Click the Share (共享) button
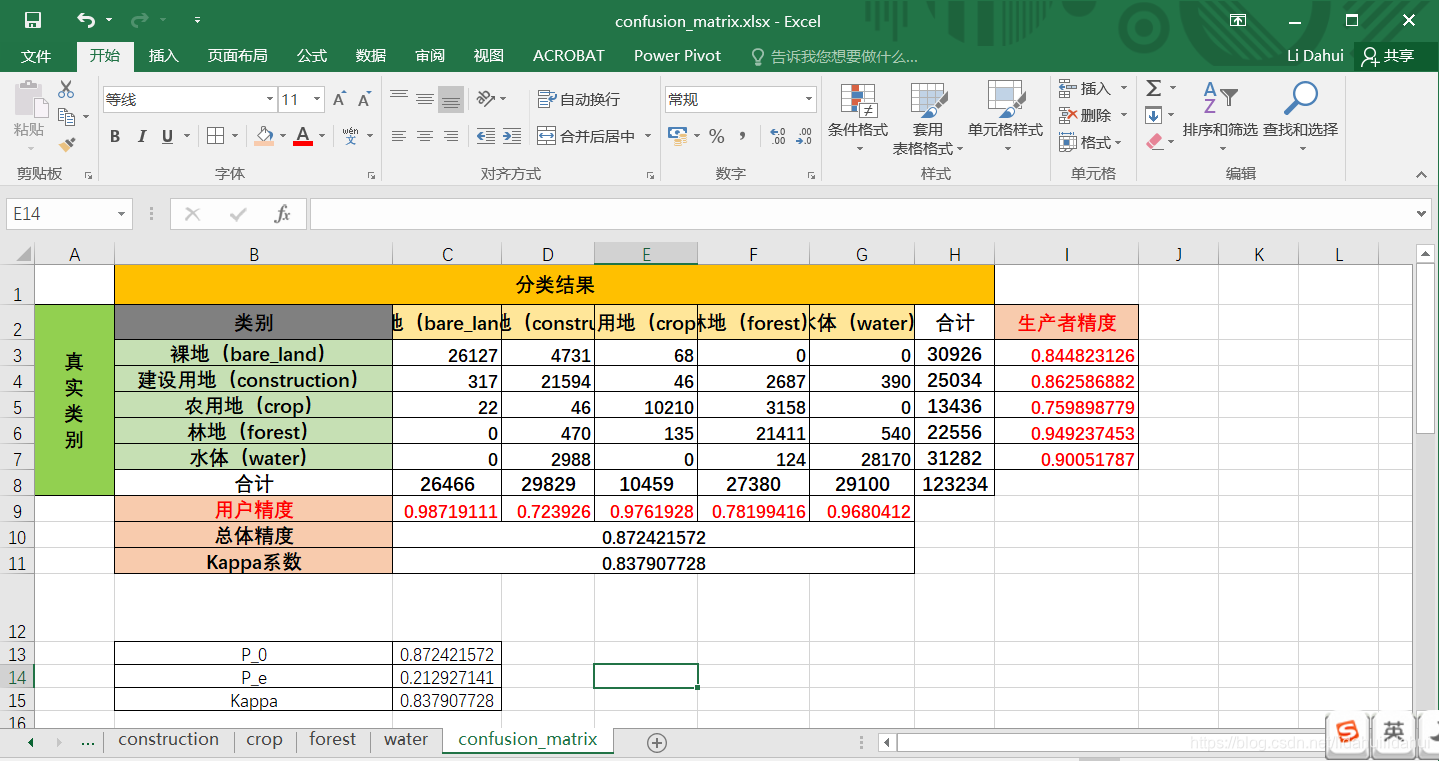1439x761 pixels. click(x=1390, y=56)
